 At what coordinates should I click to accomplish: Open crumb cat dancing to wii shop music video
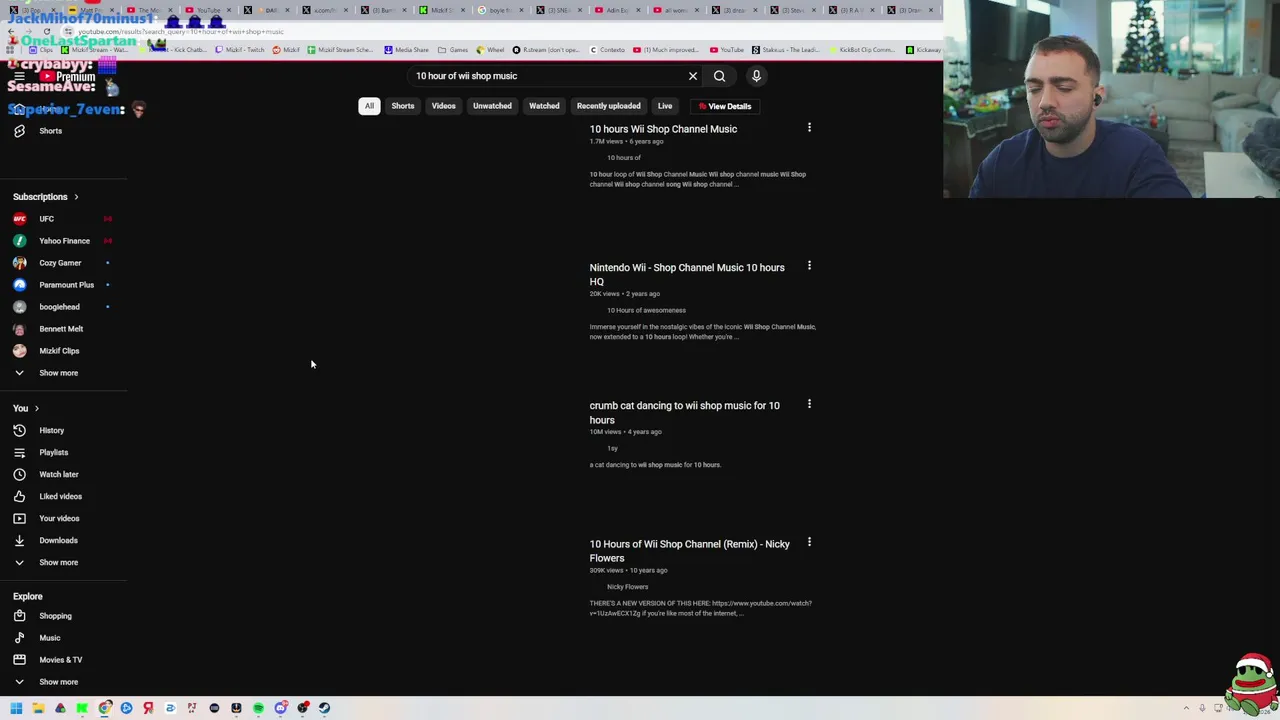(x=684, y=412)
